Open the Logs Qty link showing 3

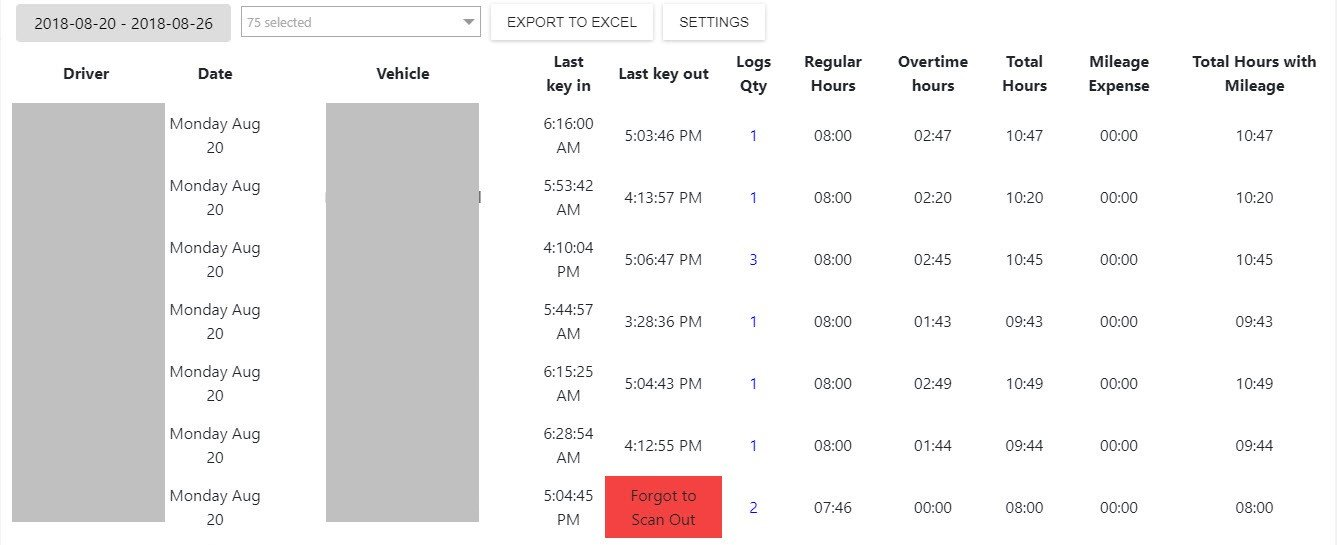753,260
